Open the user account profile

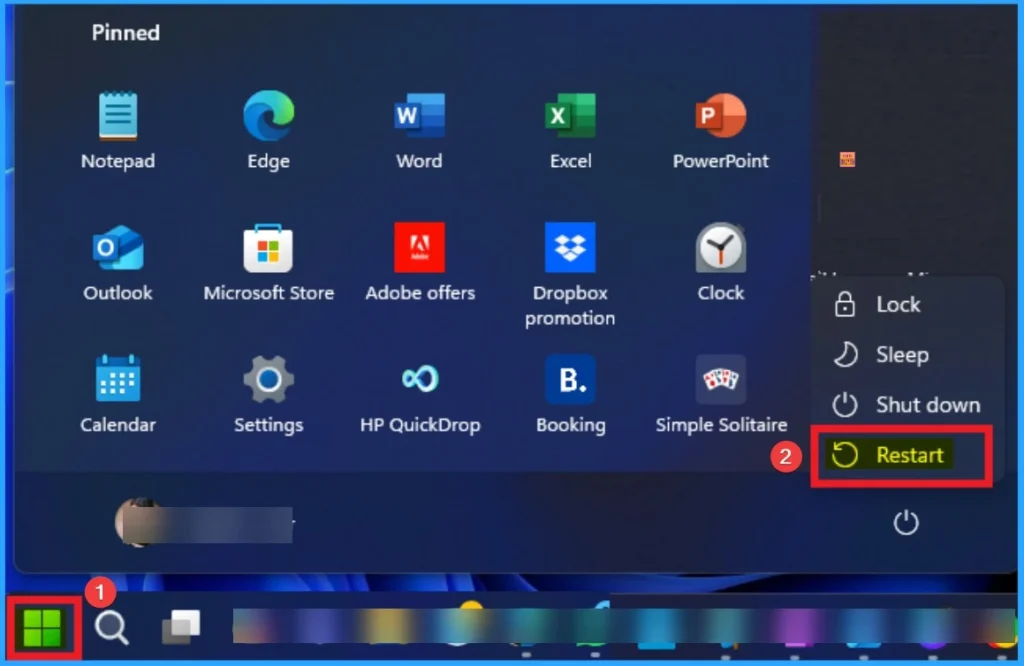[204, 523]
